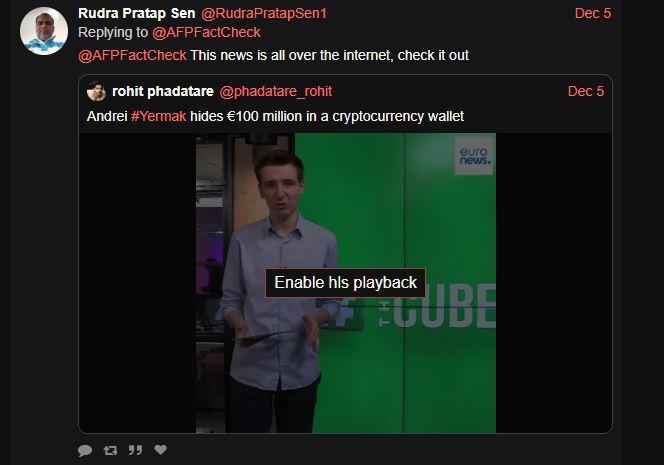Click the Rudra Pratap Sen display name
Viewport: 664px width, 465px height.
click(136, 13)
